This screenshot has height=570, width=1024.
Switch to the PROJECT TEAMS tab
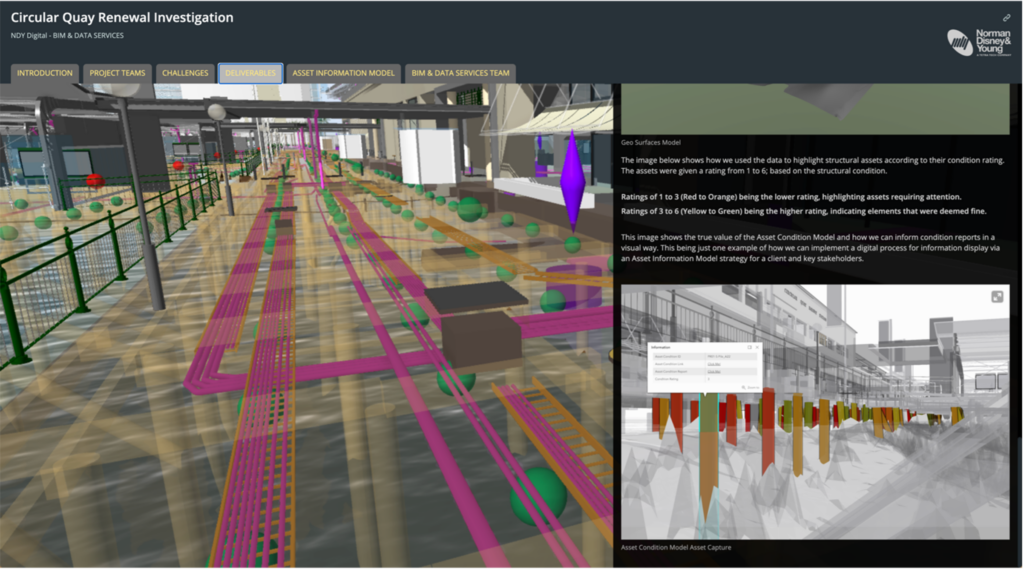tap(118, 73)
